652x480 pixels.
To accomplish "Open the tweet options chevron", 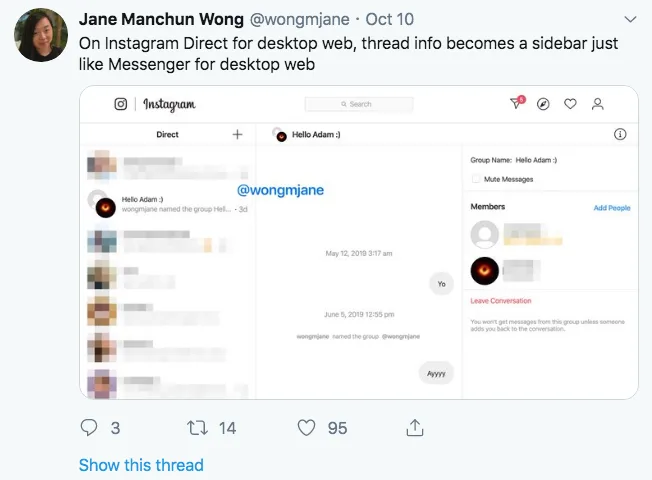I will tap(629, 19).
